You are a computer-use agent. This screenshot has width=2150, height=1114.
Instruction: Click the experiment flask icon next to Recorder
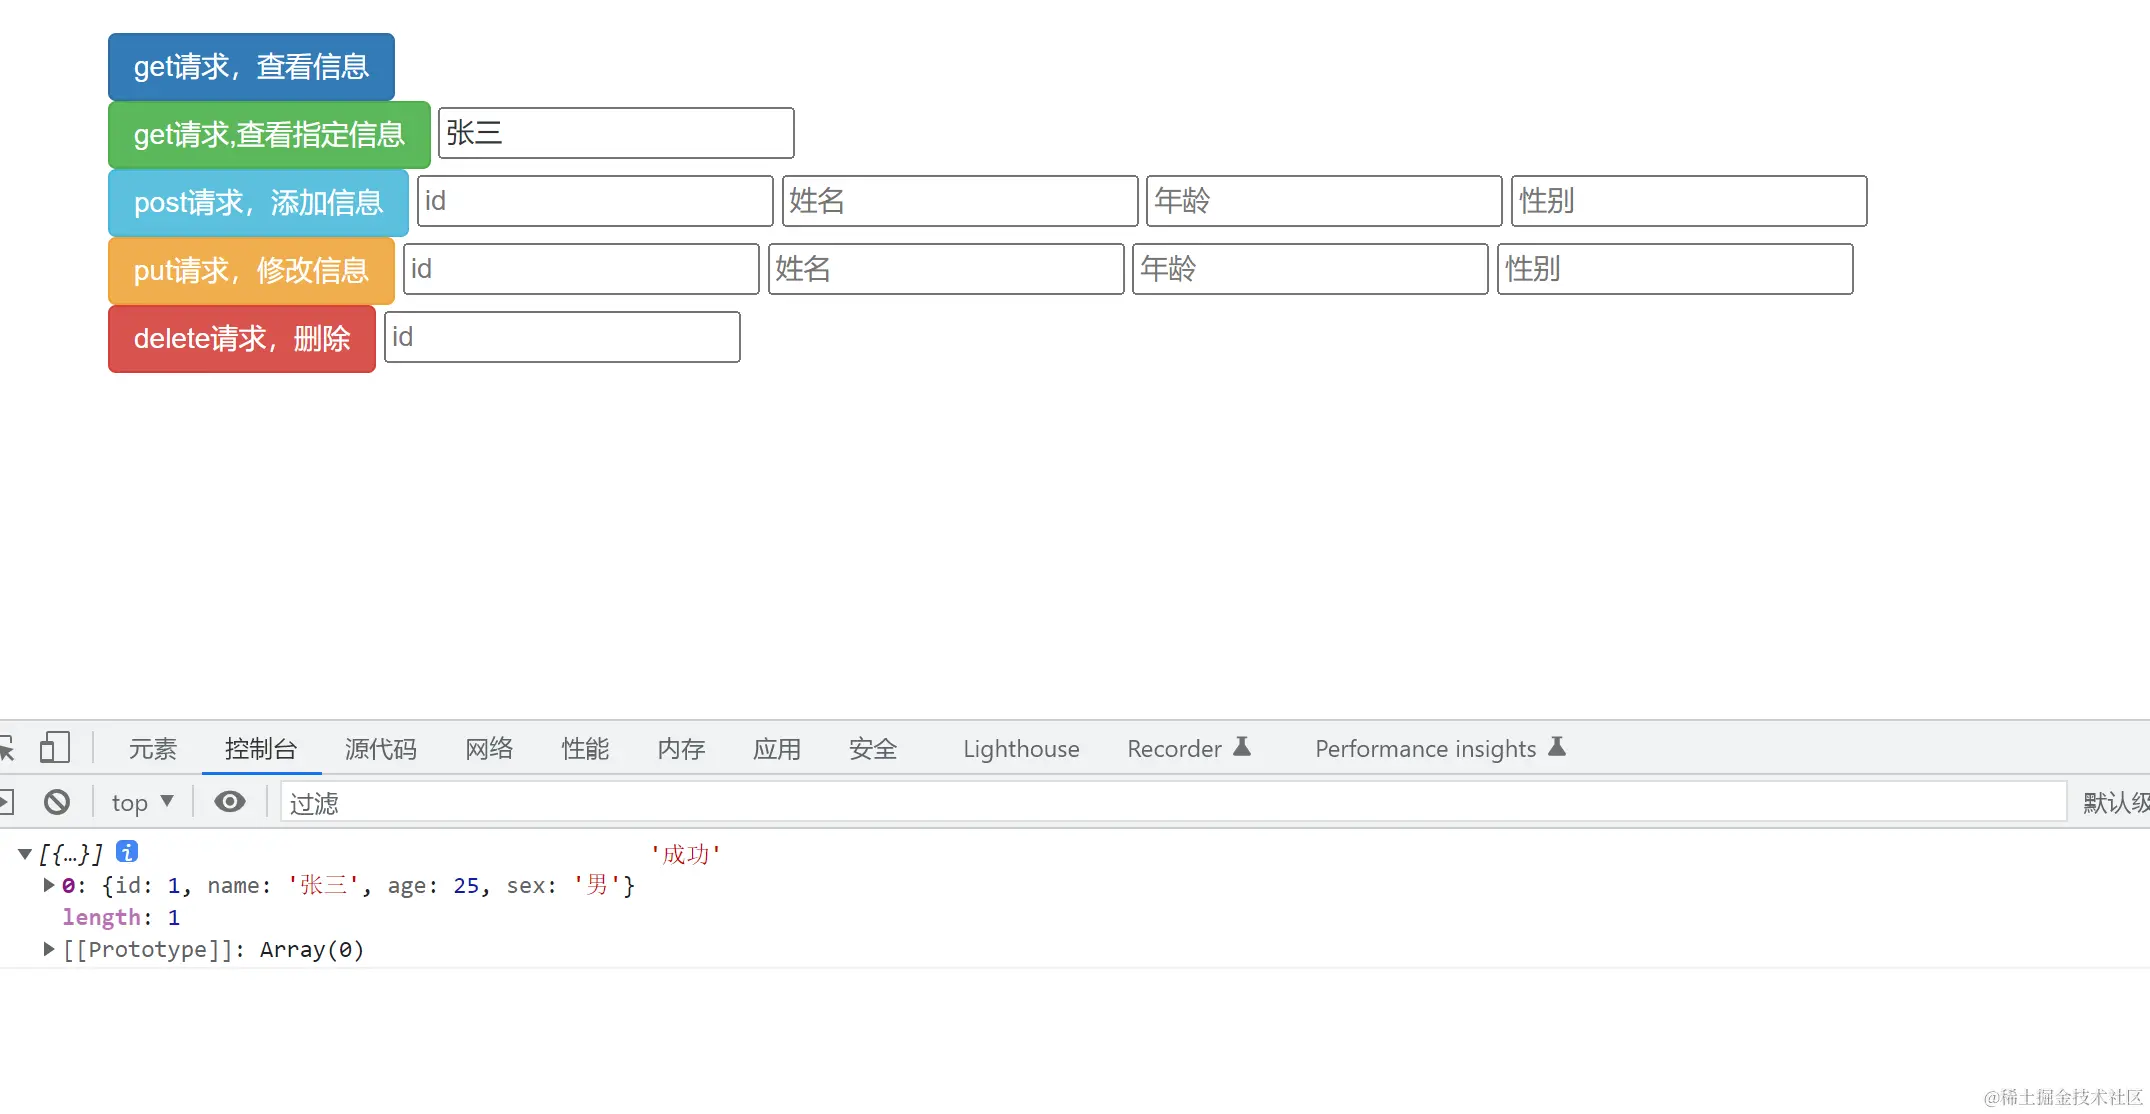(1241, 746)
